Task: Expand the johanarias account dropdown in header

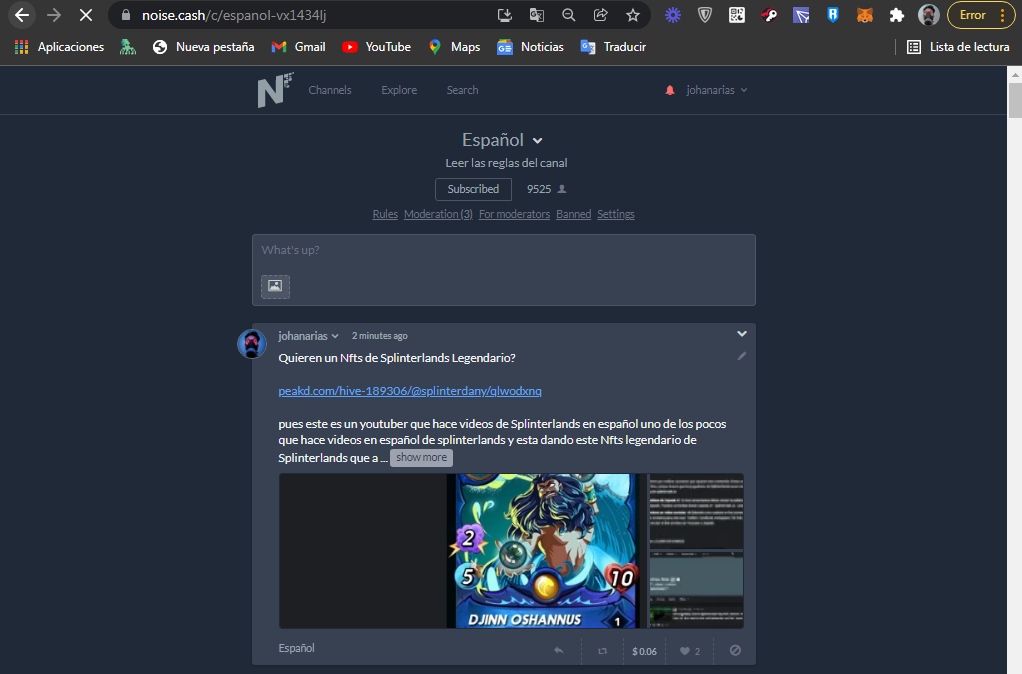Action: click(x=716, y=90)
